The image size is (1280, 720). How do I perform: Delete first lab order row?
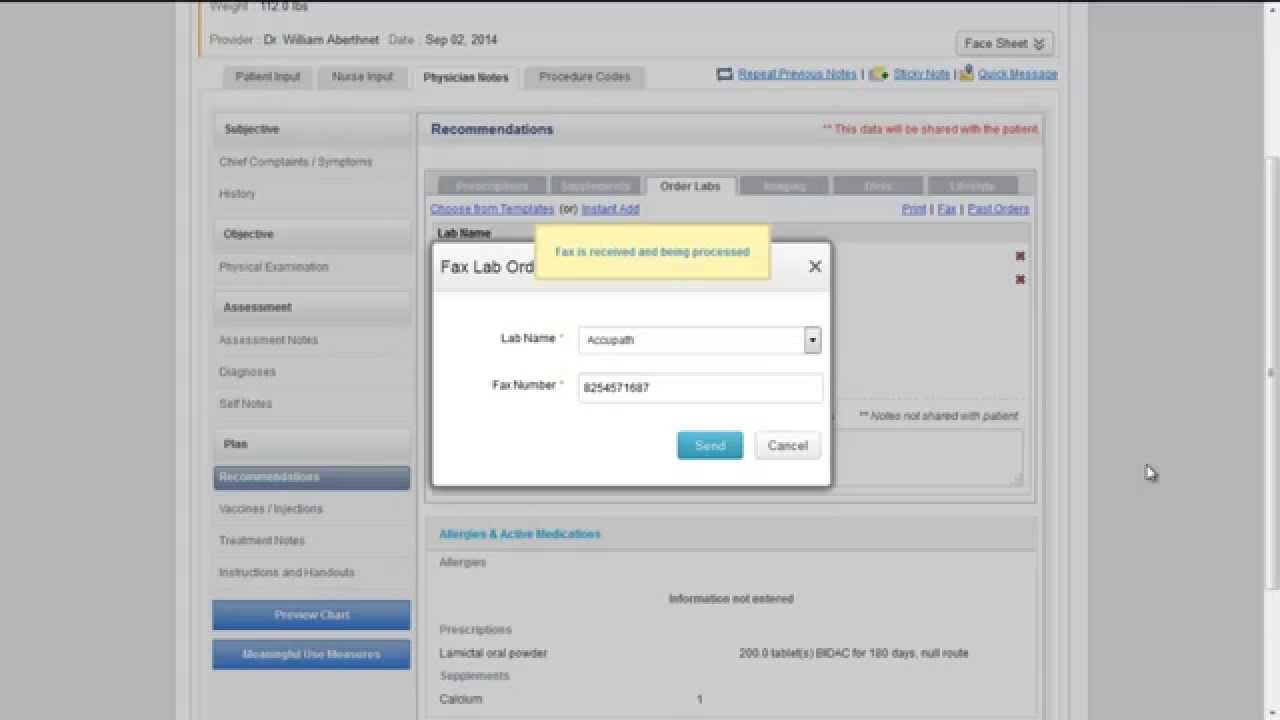coord(1020,256)
